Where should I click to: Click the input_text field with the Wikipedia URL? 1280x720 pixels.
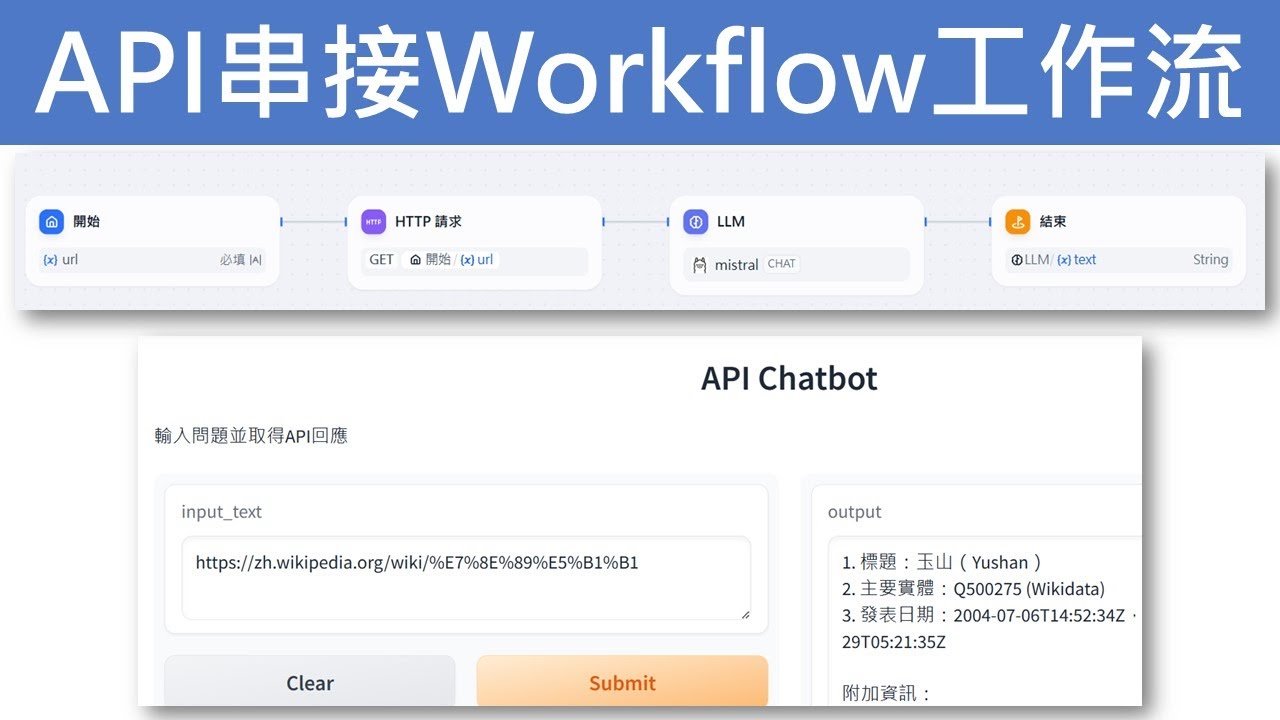[466, 579]
